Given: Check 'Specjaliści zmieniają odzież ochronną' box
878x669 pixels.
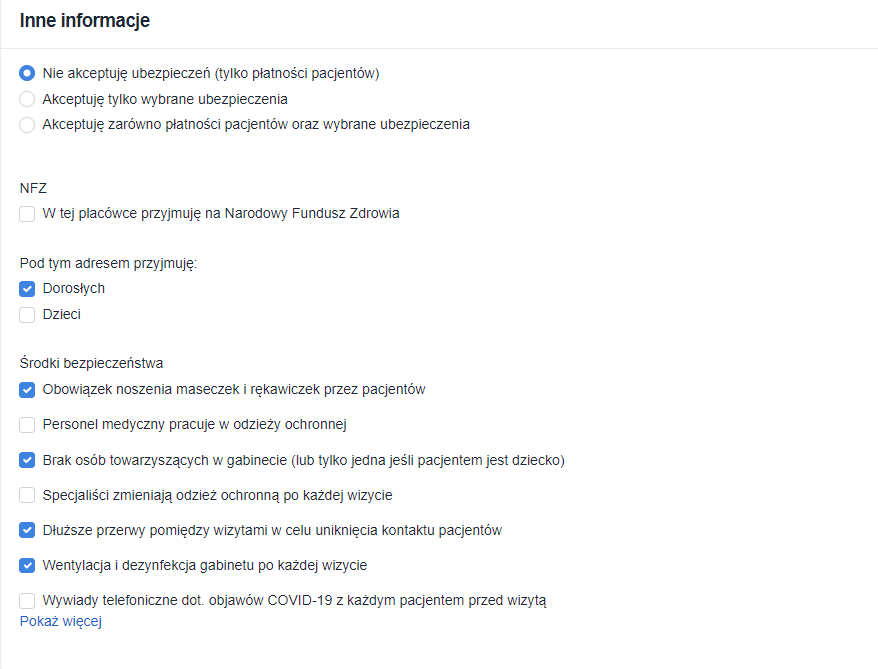Looking at the screenshot, I should (x=27, y=495).
